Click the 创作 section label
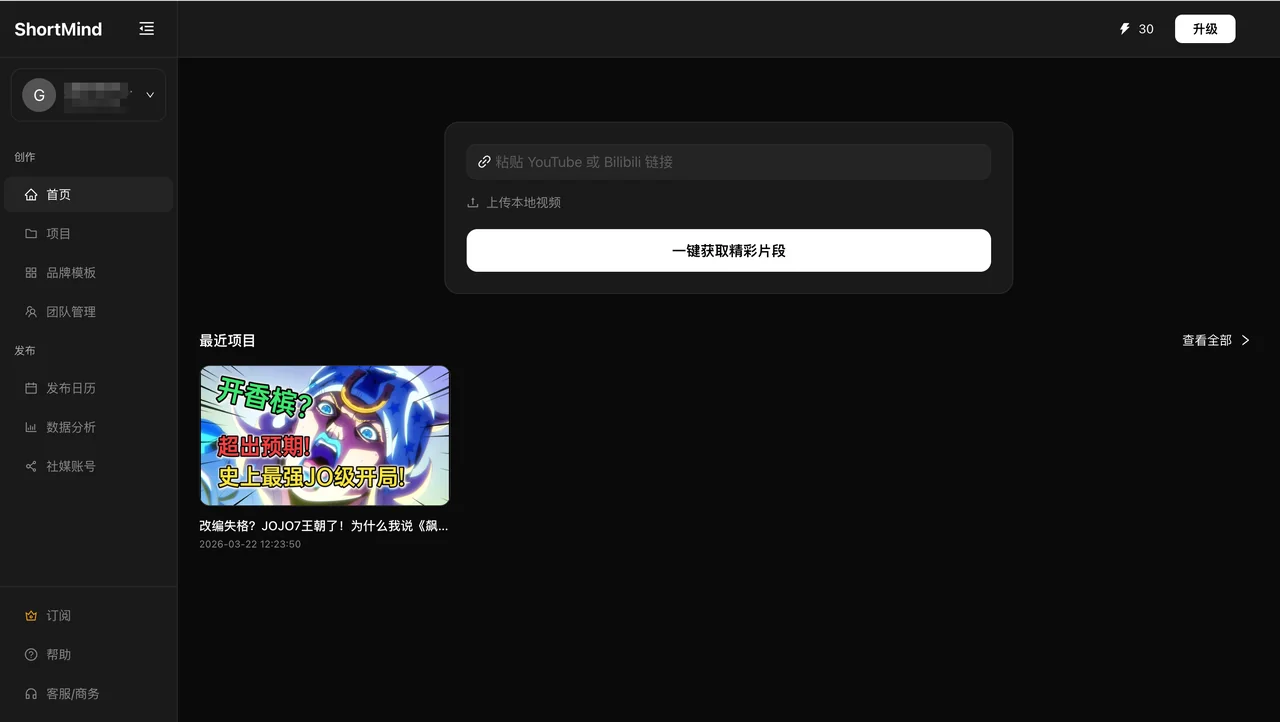Image resolution: width=1280 pixels, height=722 pixels. coord(25,157)
